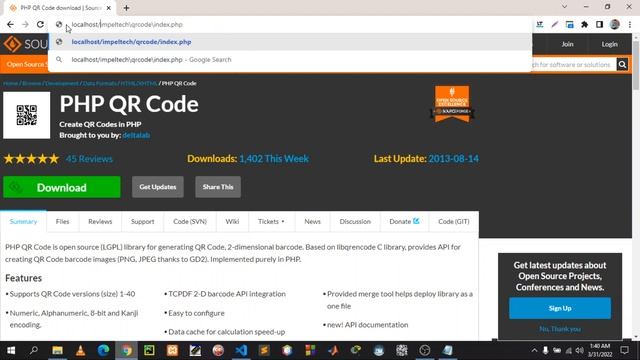Select the Summary tab
640x360 pixels.
(x=23, y=222)
